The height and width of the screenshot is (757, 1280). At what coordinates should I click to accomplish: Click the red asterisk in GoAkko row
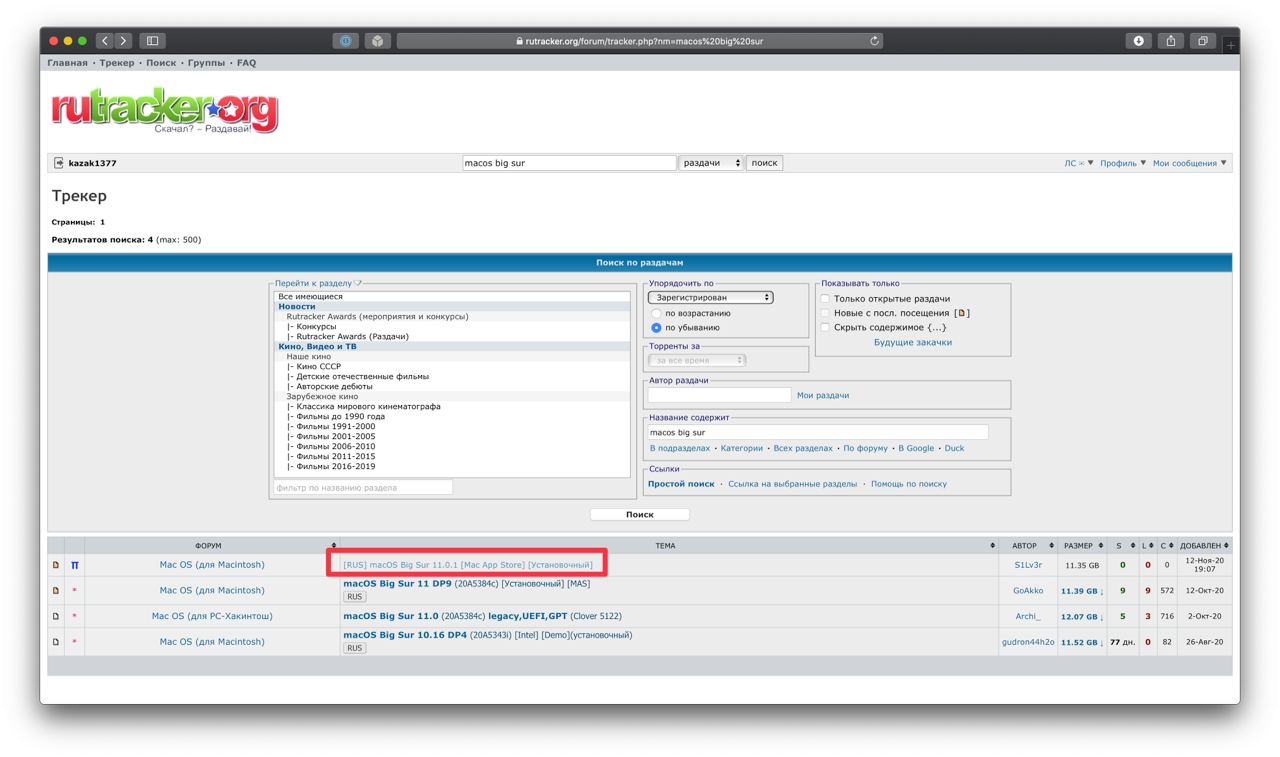tap(74, 591)
